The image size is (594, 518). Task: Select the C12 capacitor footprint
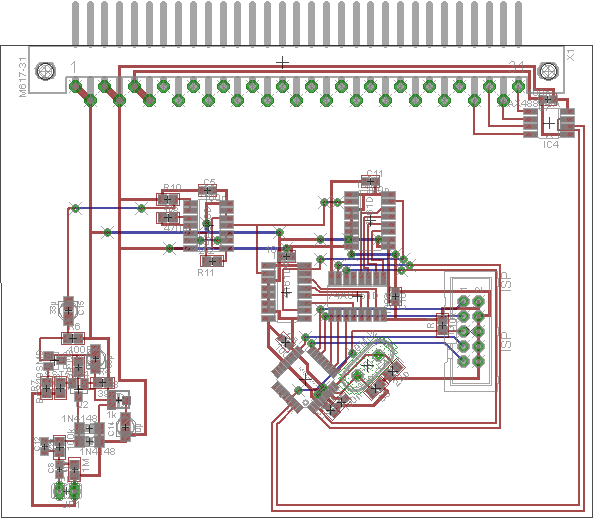pos(45,447)
